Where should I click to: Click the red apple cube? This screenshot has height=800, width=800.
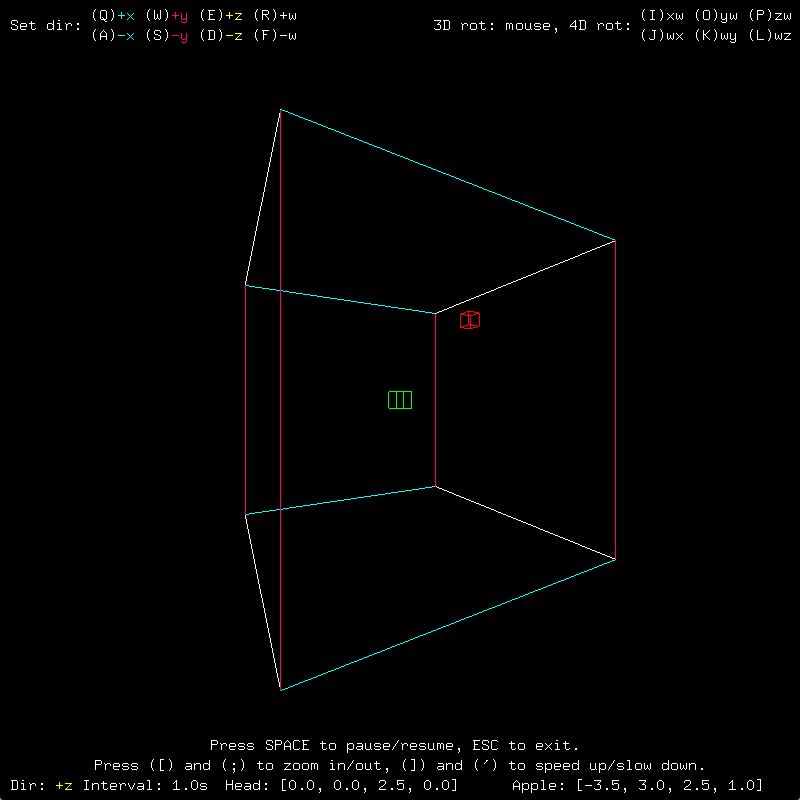469,320
